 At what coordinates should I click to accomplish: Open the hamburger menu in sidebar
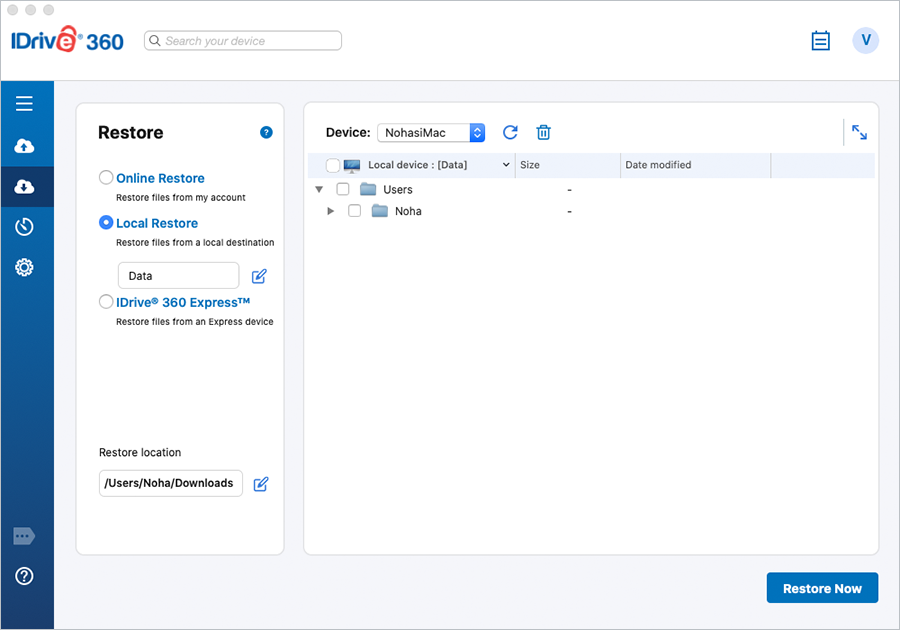point(24,104)
